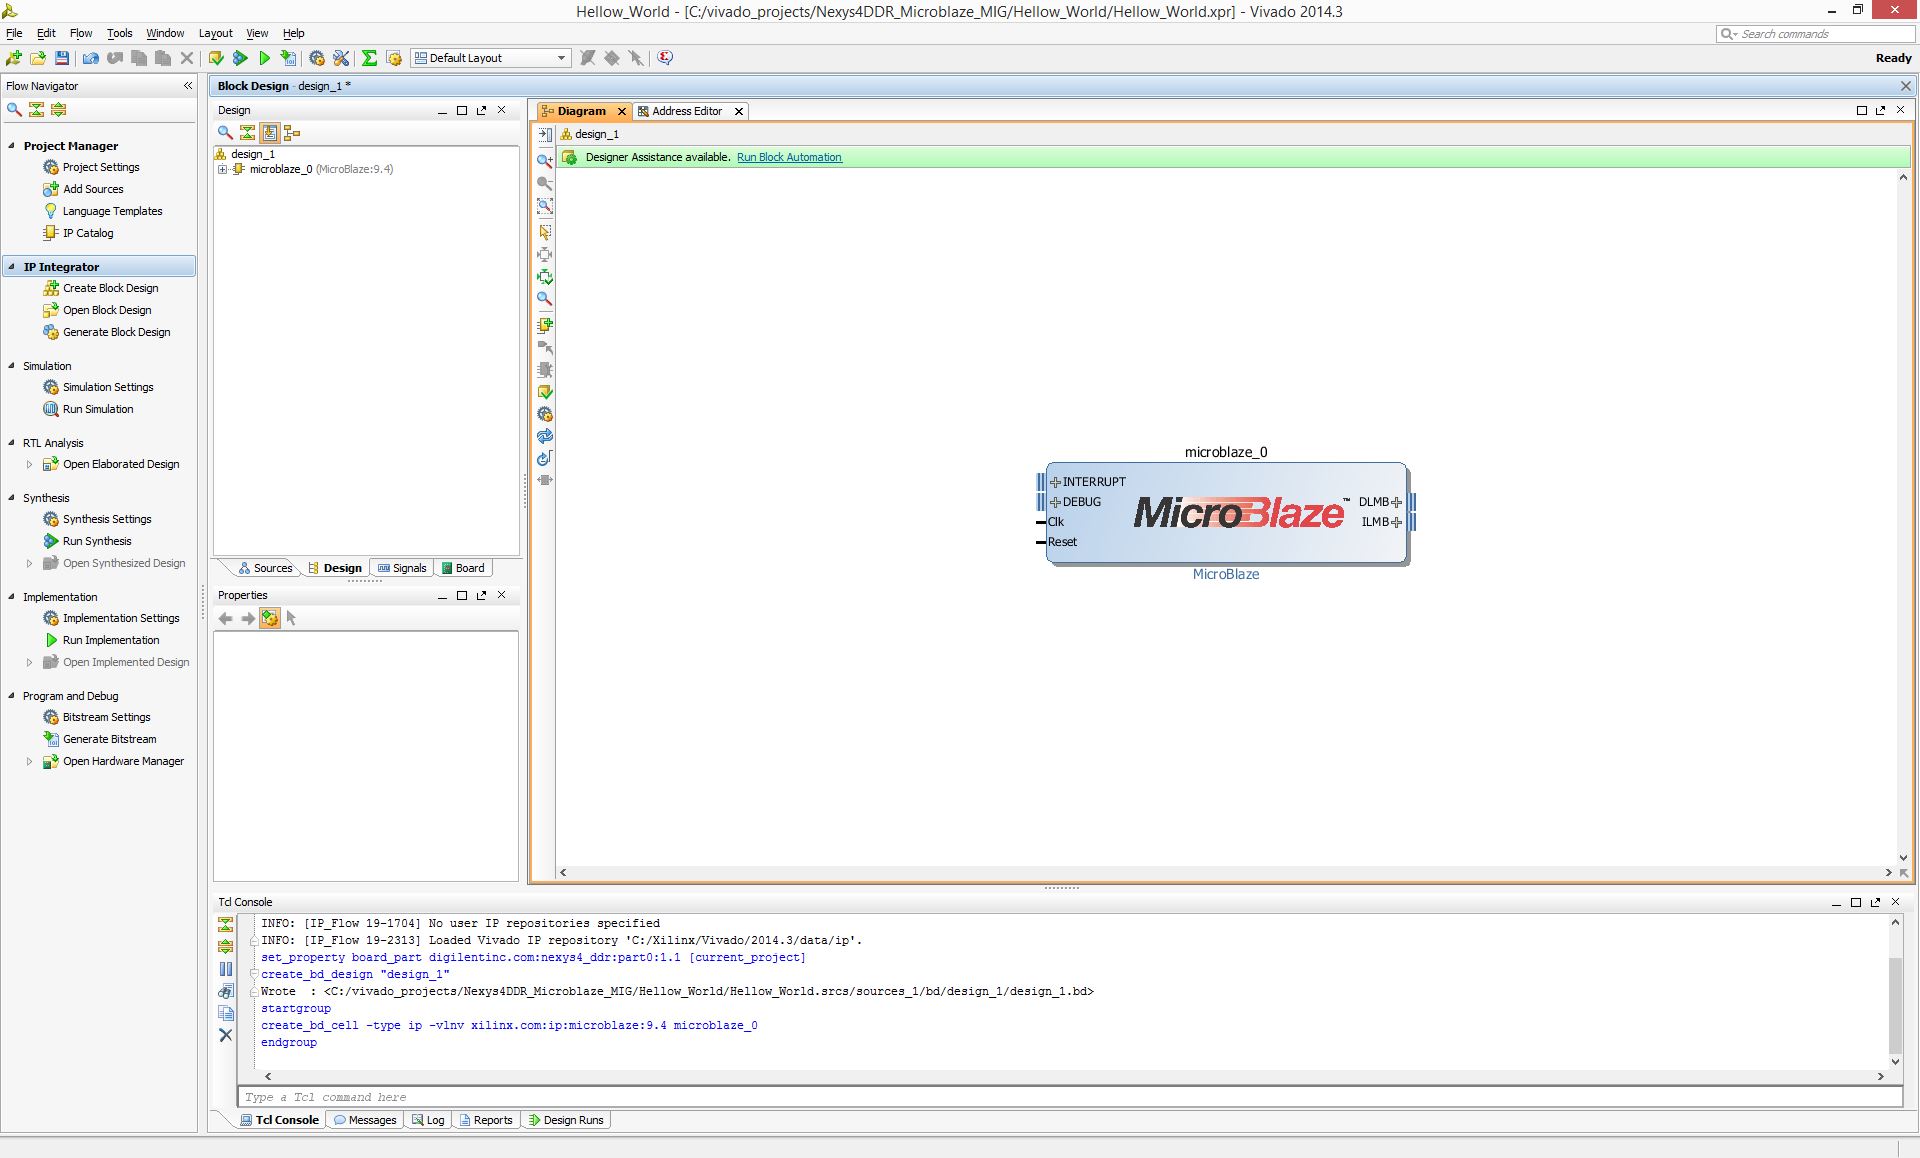Switch to the Address Editor tab
The image size is (1920, 1158).
(686, 111)
